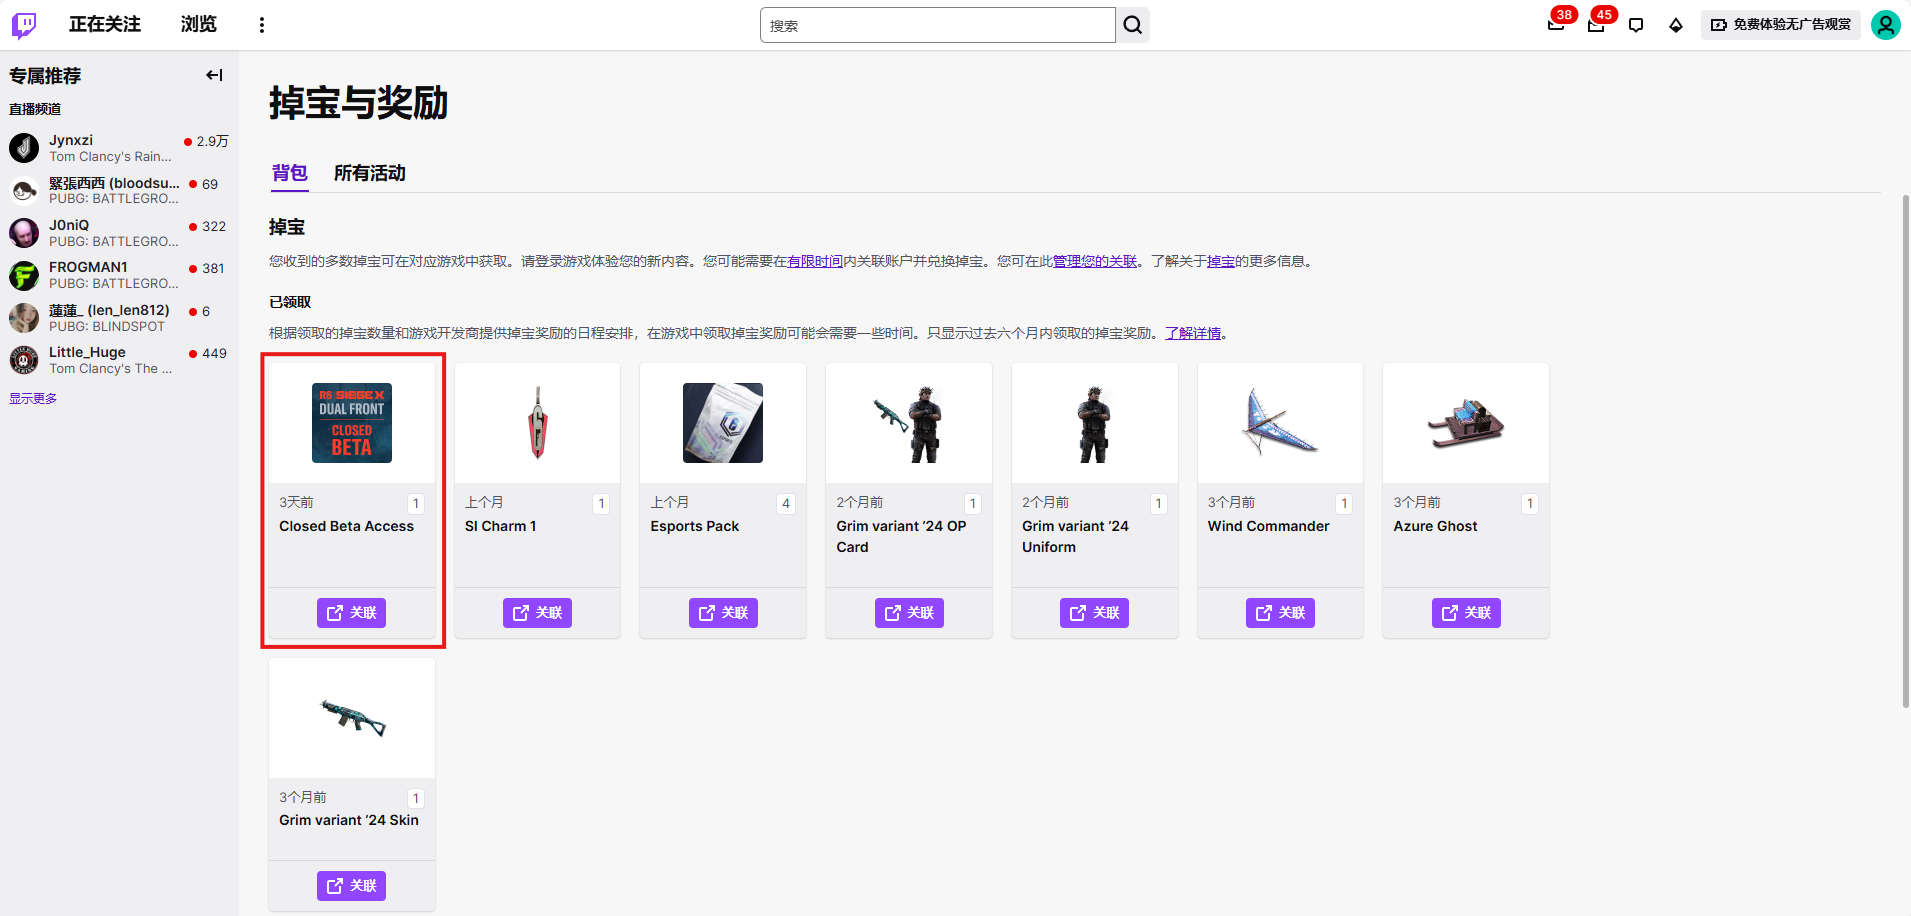Click Azure Ghost title text

1435,526
